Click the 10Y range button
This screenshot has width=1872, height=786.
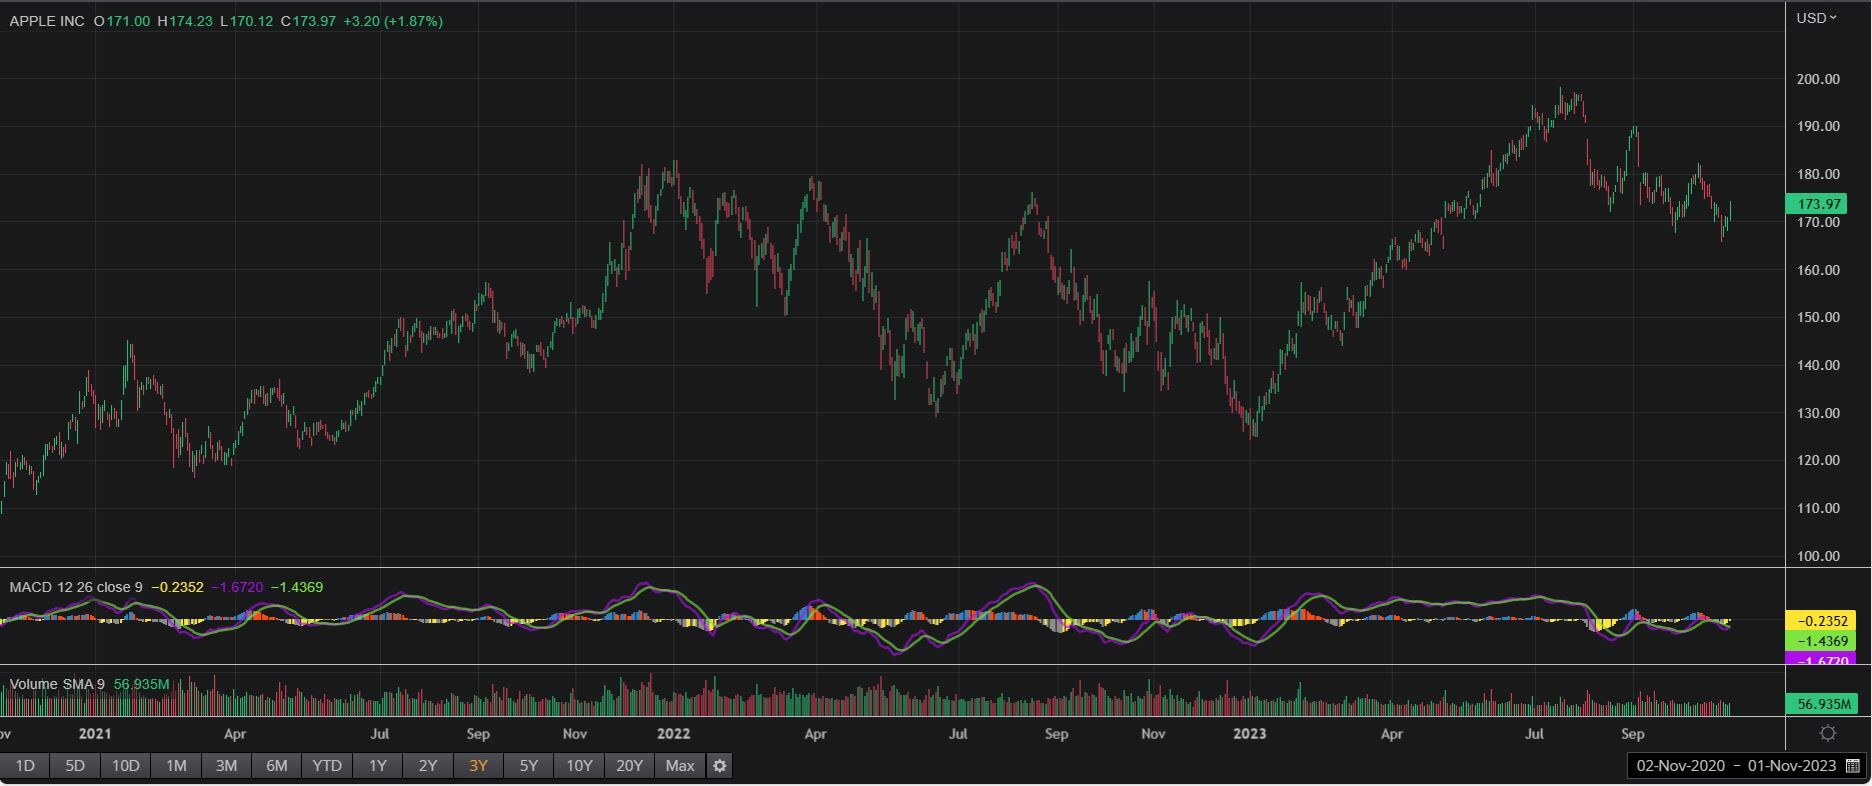(579, 766)
